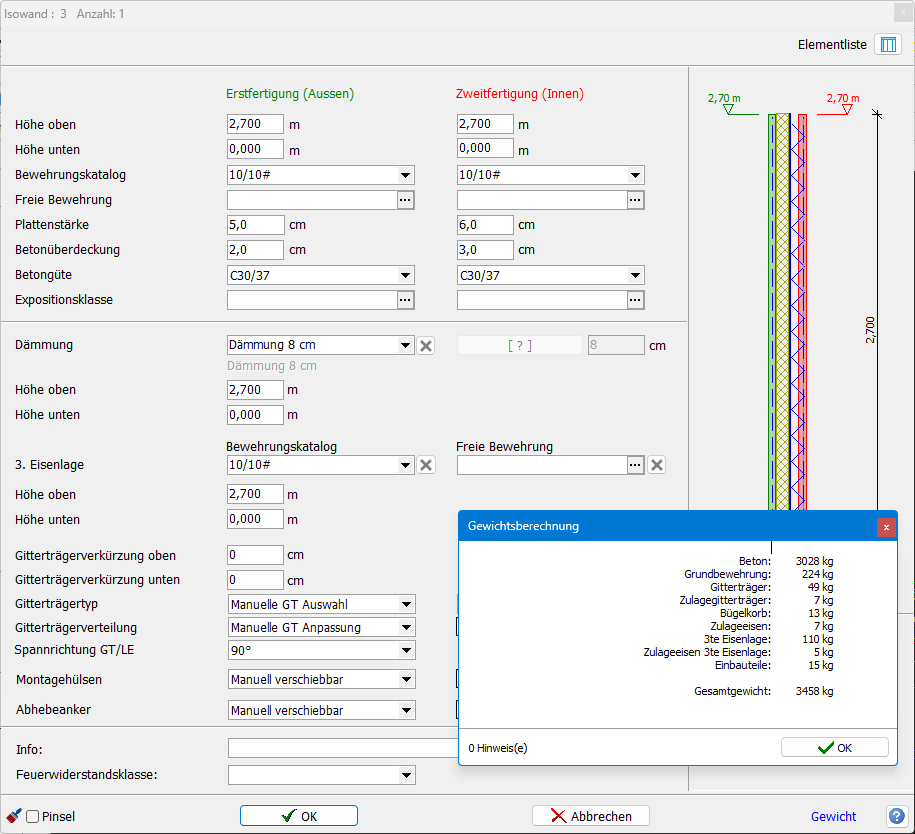Open Expositionsklasse browse button for Erstfertigung
The image size is (915, 834).
pyautogui.click(x=405, y=300)
